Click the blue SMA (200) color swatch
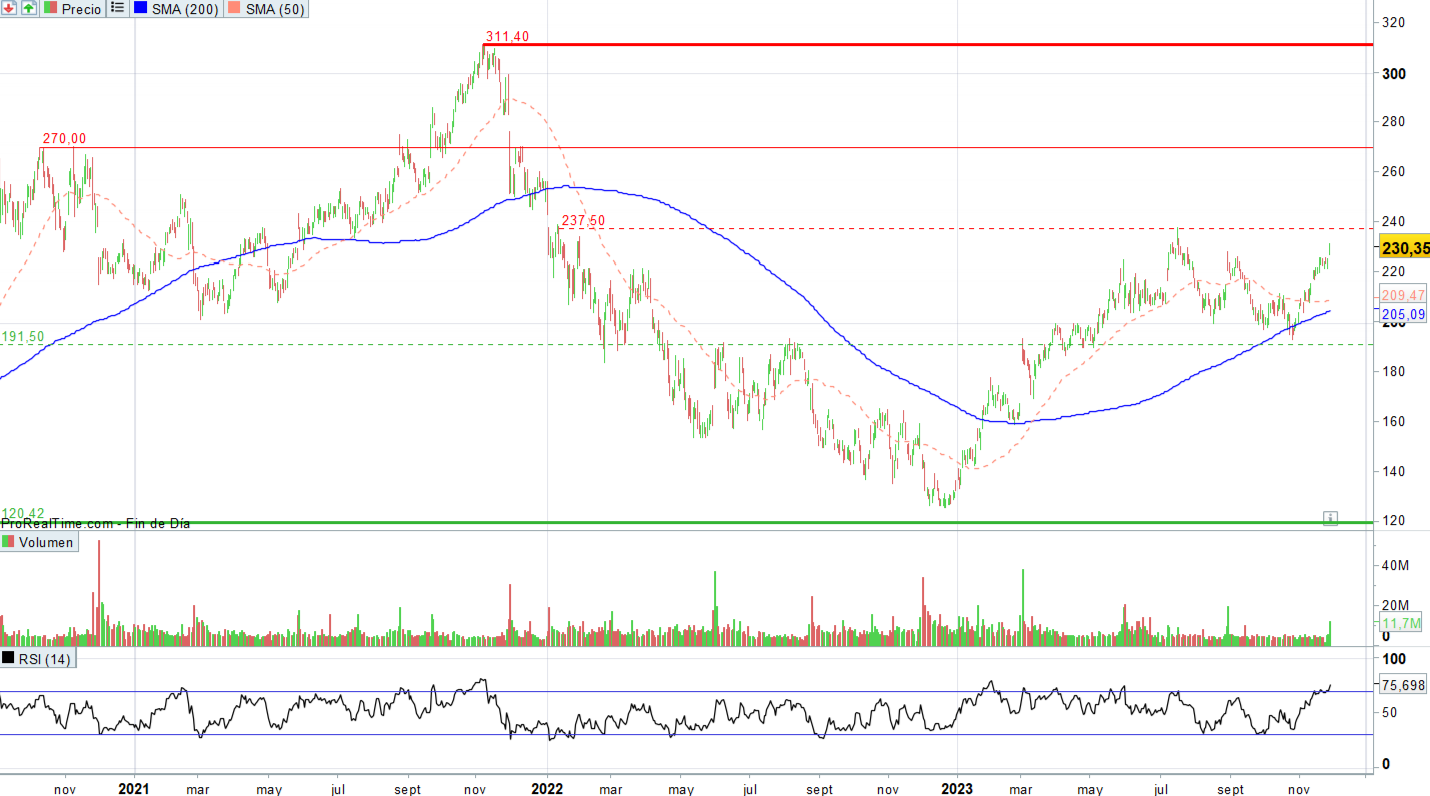The width and height of the screenshot is (1430, 796). point(141,9)
